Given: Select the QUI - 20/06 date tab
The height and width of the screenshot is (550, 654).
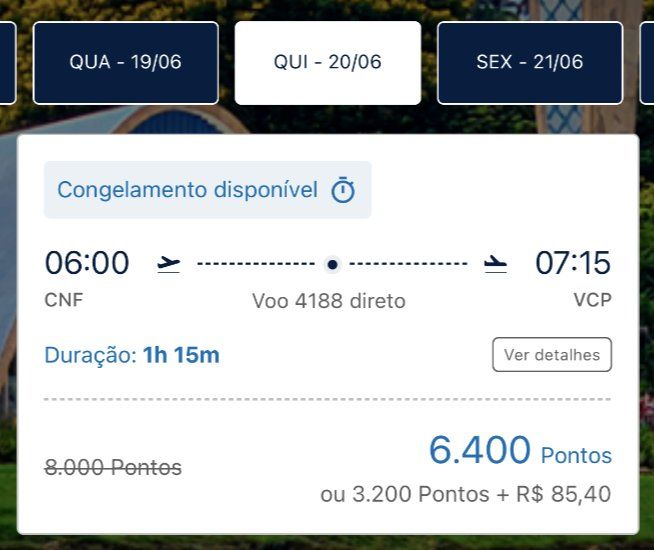Looking at the screenshot, I should click(x=328, y=63).
